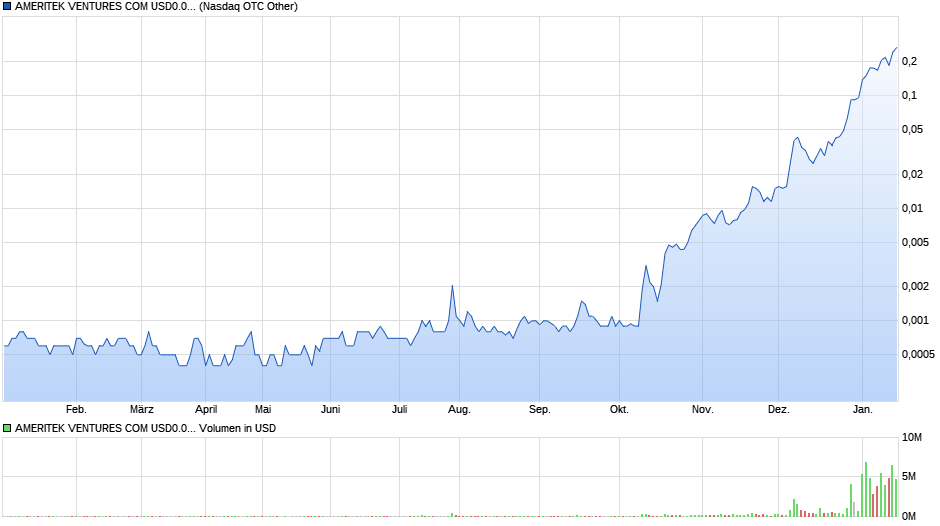Click the 0,002 price axis label
Image resolution: width=940 pixels, height=526 pixels.
915,287
